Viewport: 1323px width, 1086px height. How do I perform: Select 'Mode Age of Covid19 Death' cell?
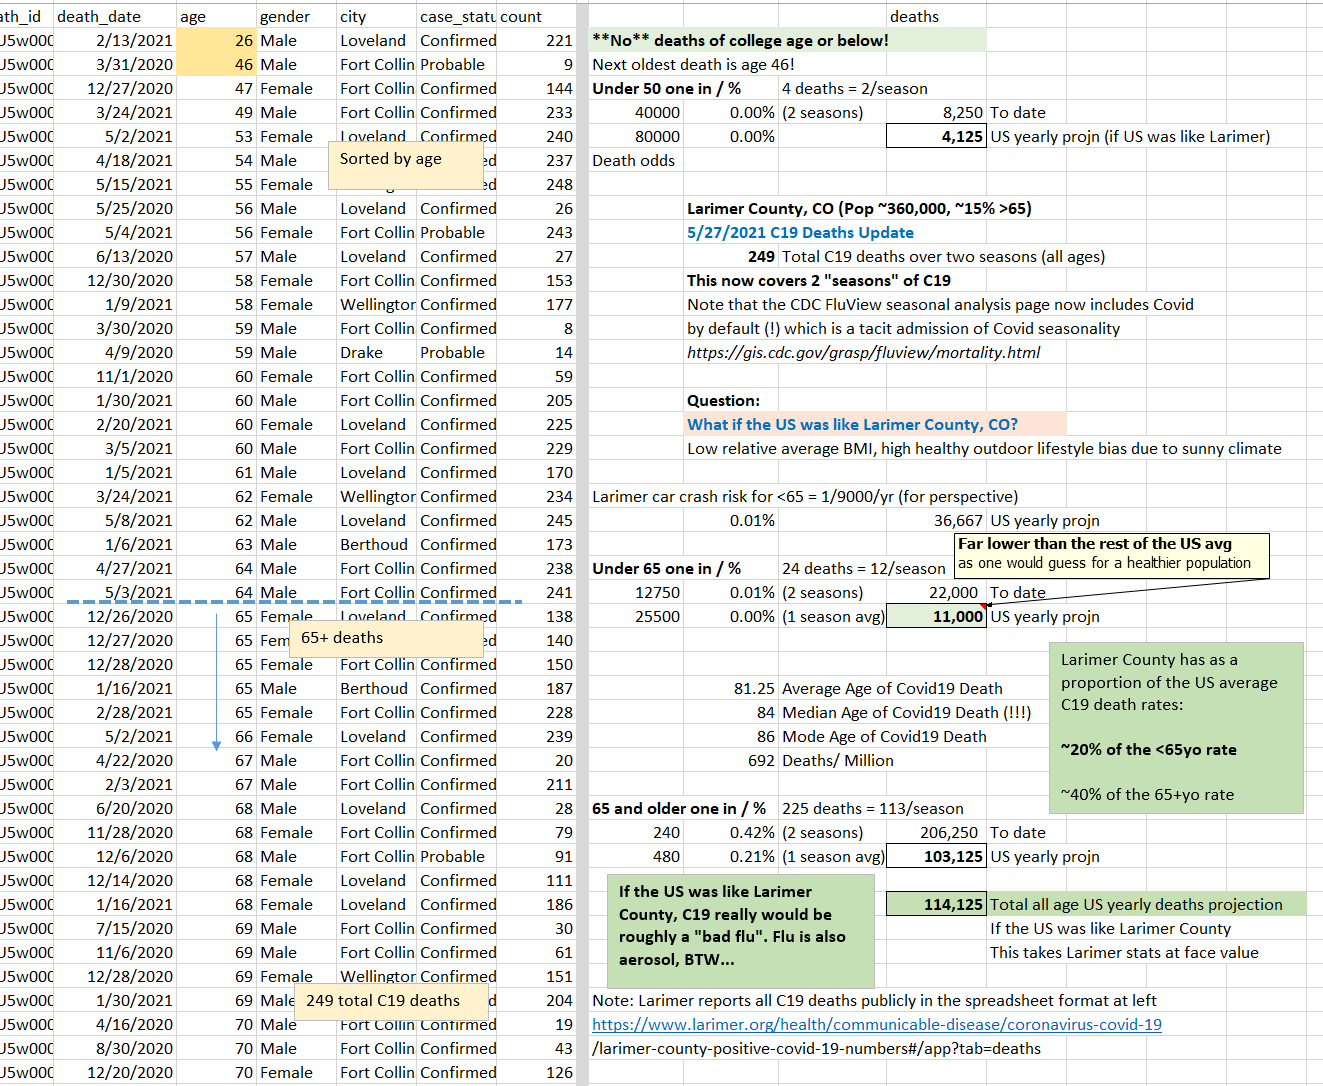(884, 736)
